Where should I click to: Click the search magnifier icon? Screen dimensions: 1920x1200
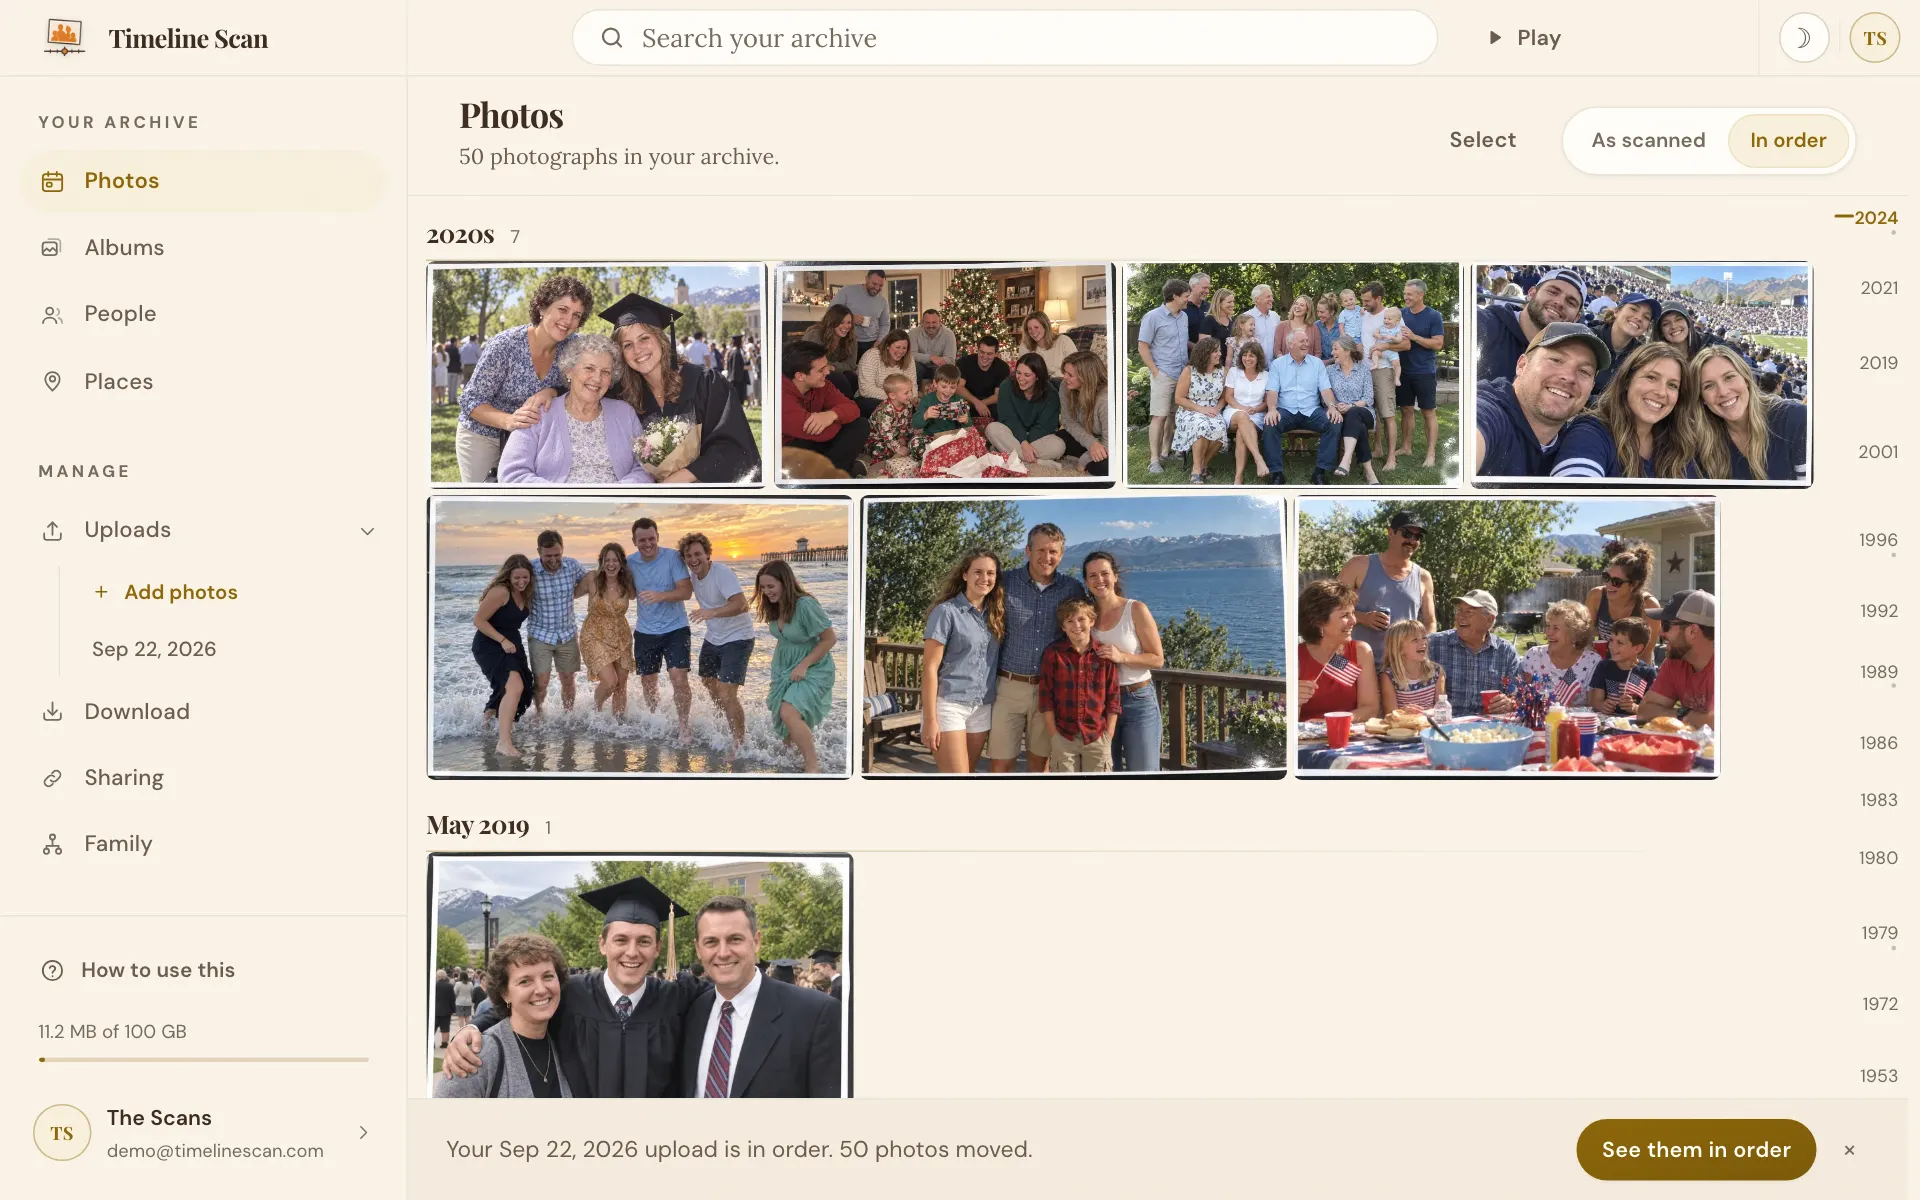(x=612, y=38)
